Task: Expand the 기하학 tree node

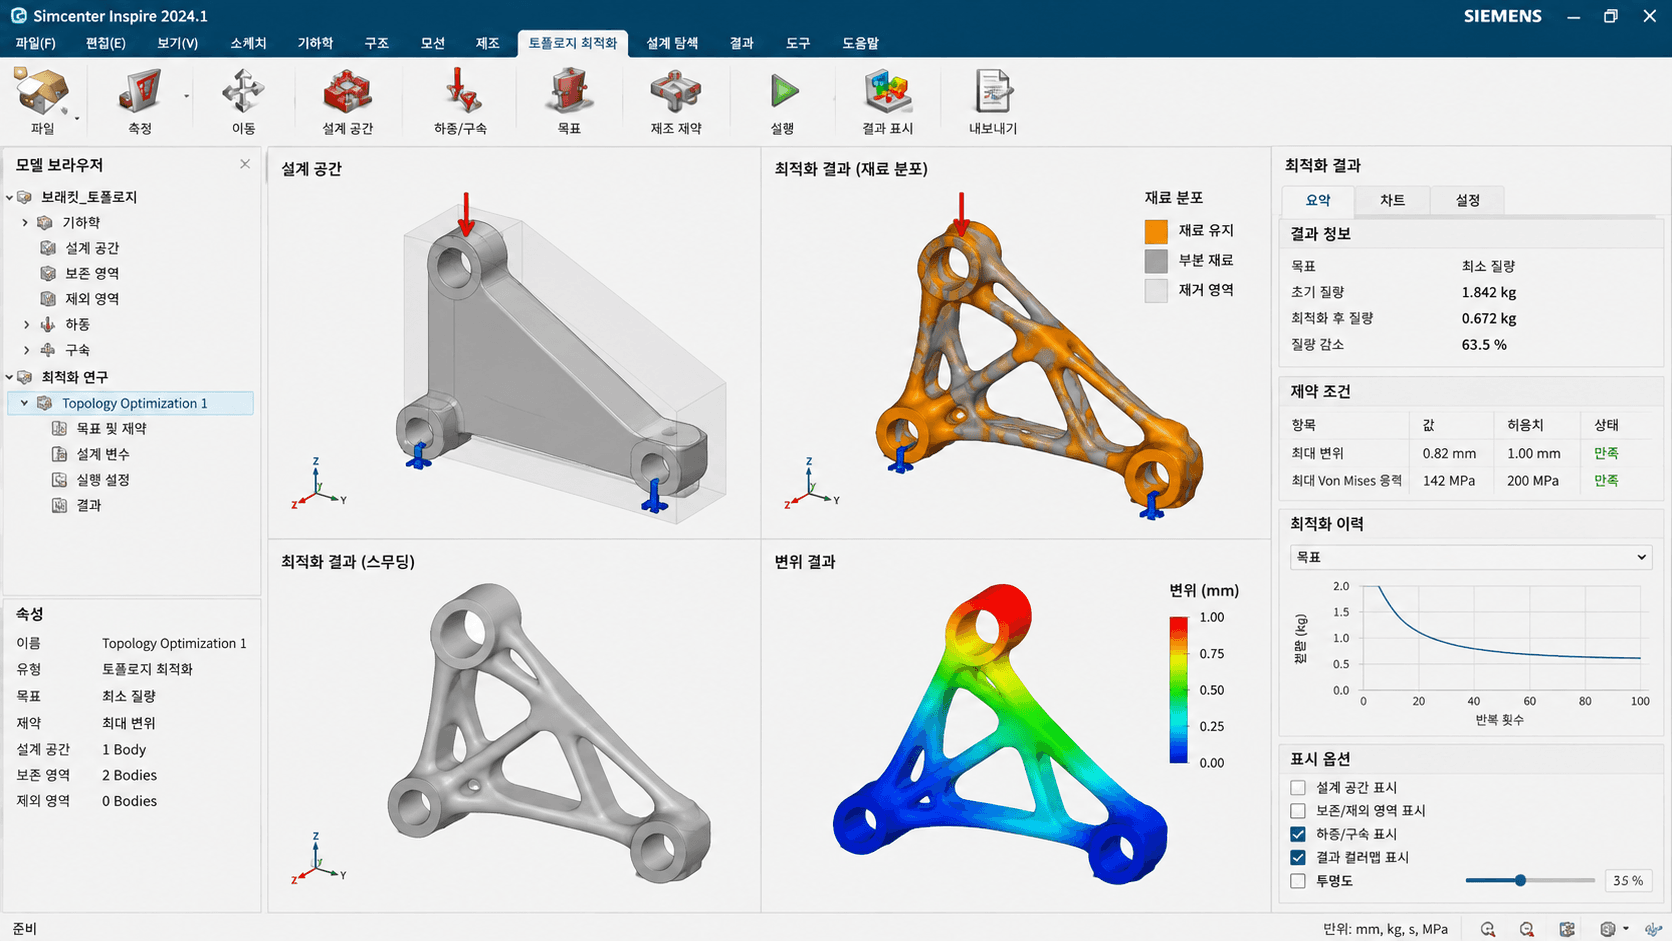Action: click(x=26, y=222)
